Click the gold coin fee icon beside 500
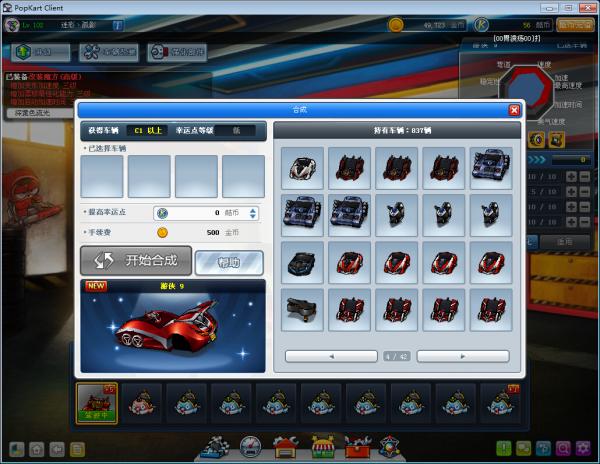Screen dimensions: 600x464 click(x=162, y=232)
